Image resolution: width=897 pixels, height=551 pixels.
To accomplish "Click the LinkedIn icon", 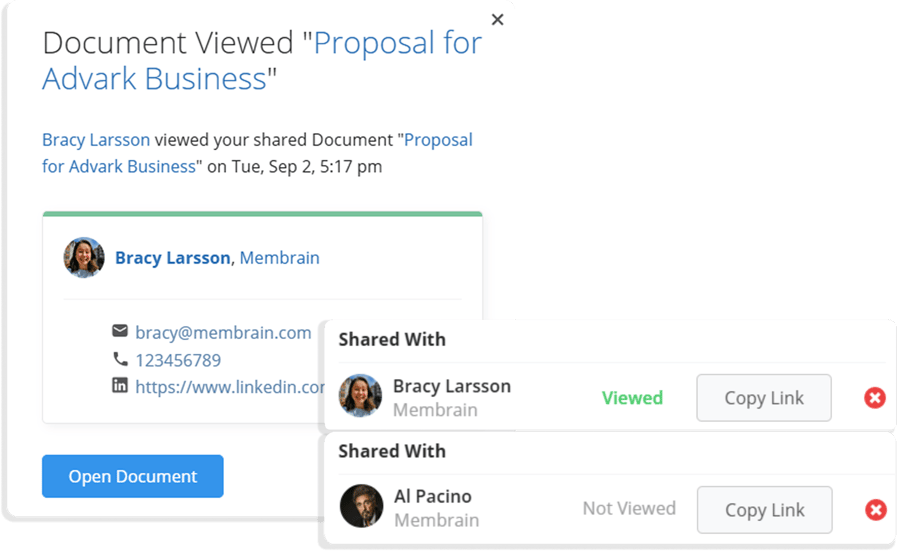I will point(120,385).
